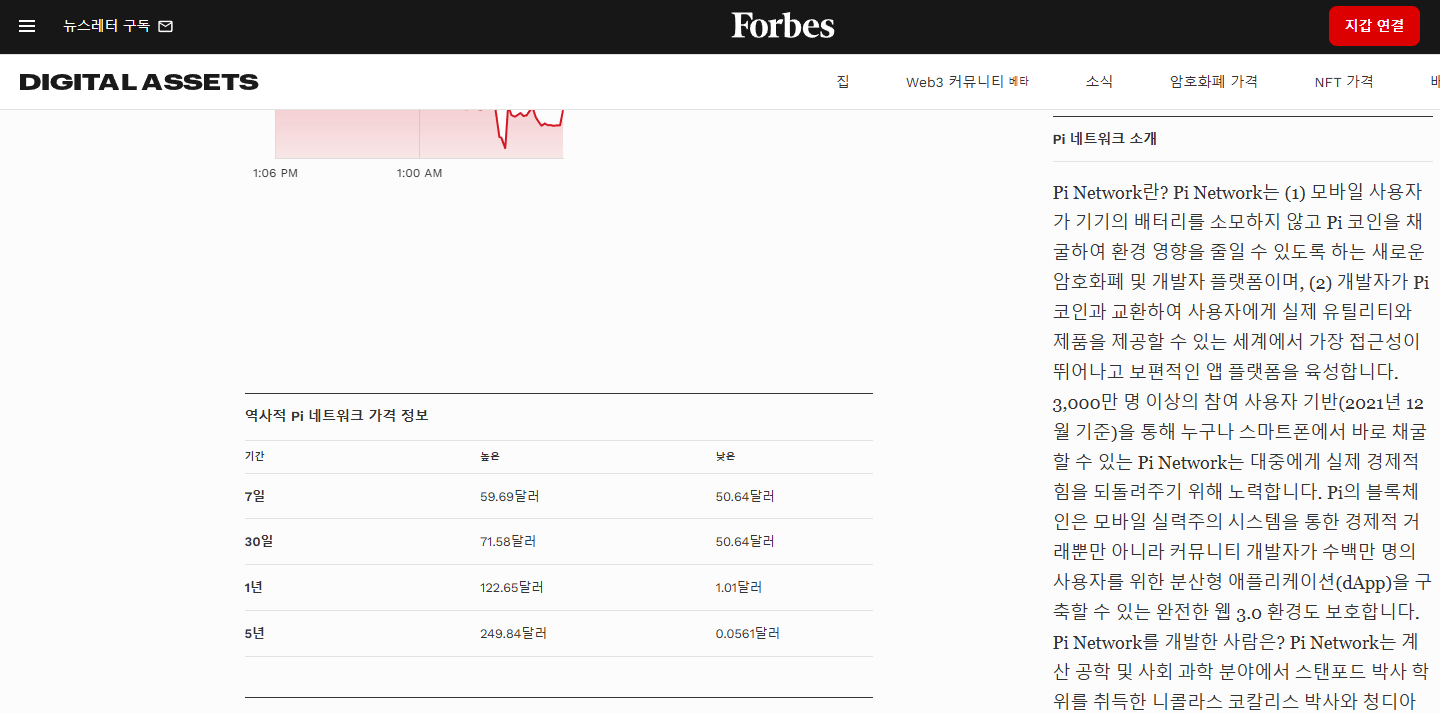Open the 뉴스레터 구독 link
1440x713 pixels.
tap(106, 26)
